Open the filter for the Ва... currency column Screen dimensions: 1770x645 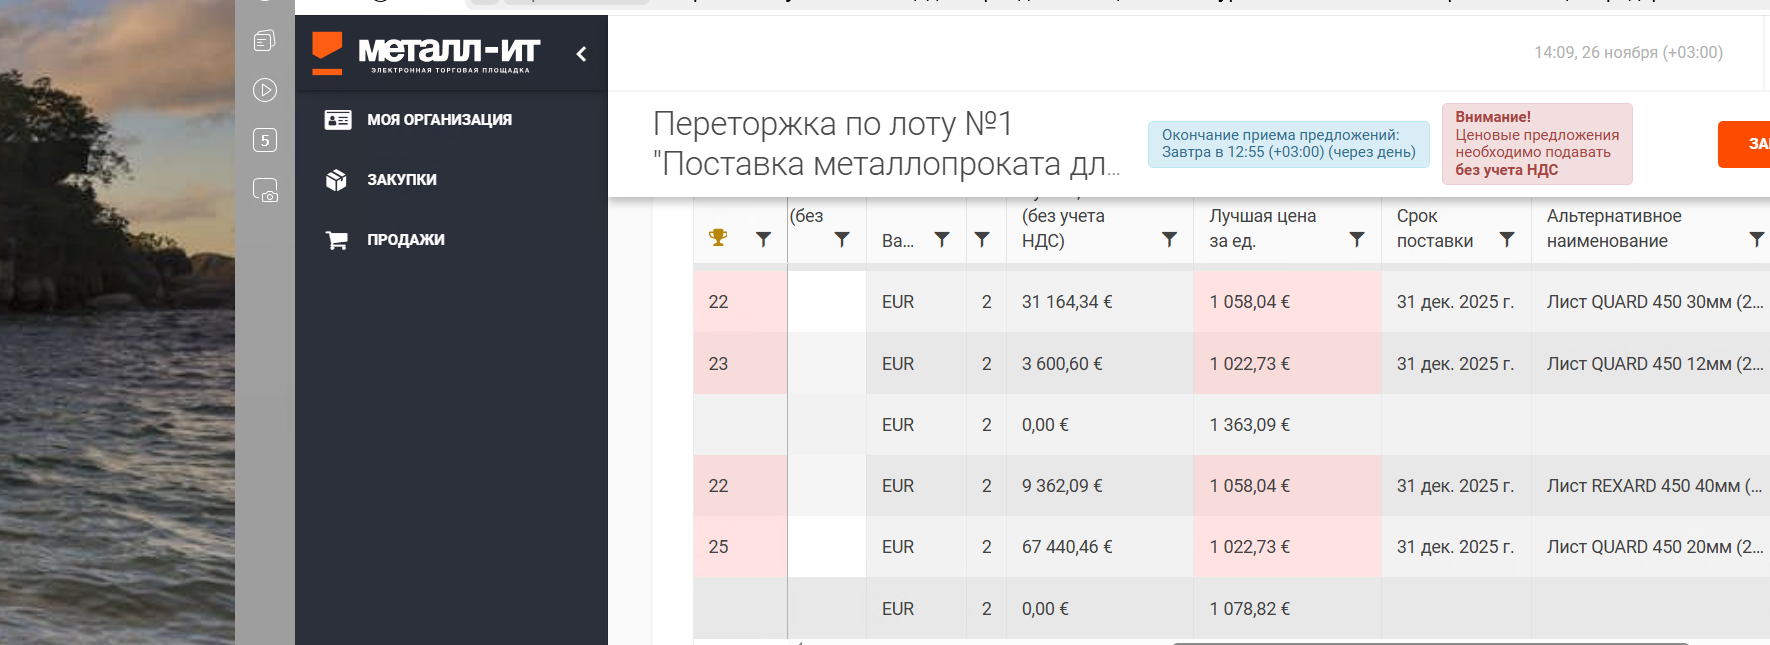pos(942,239)
